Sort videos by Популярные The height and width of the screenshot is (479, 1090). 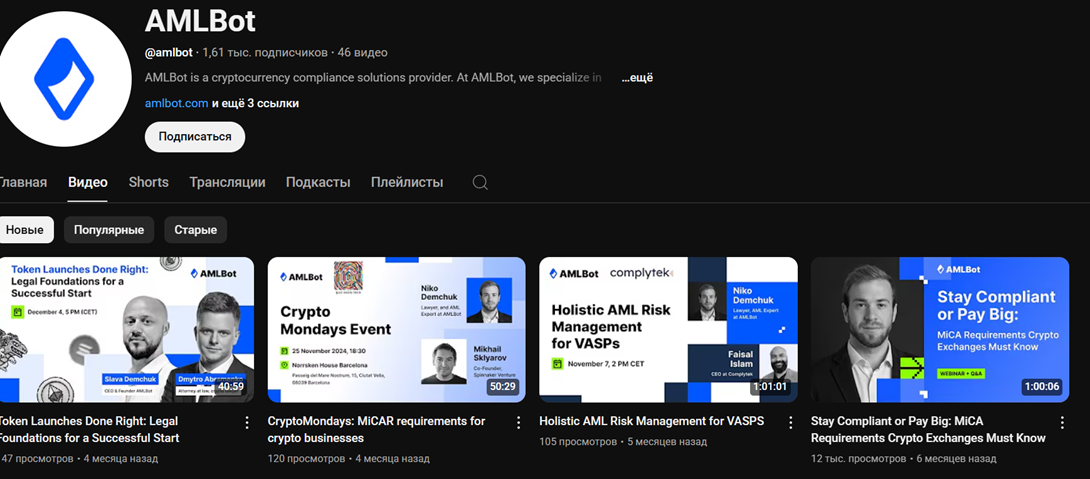pyautogui.click(x=109, y=230)
